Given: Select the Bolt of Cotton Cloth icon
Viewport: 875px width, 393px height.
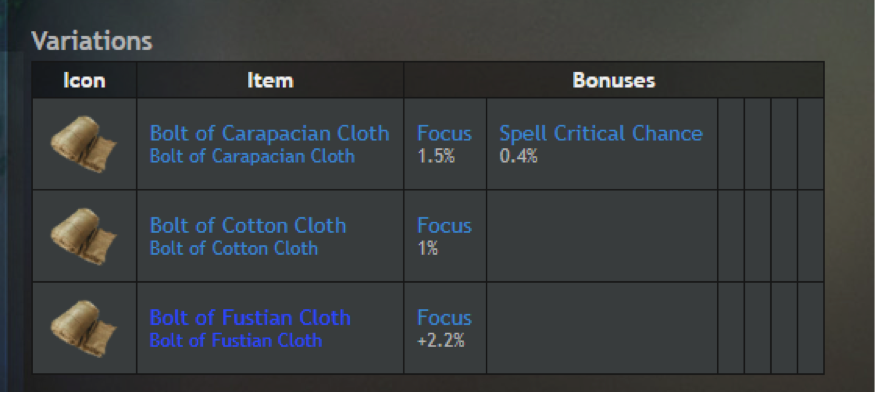Looking at the screenshot, I should click(84, 236).
